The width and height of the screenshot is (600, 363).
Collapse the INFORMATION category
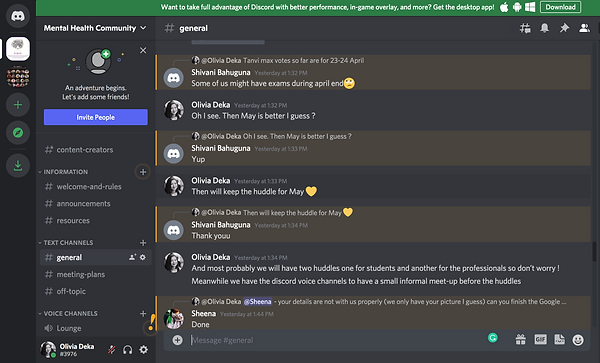pos(63,172)
